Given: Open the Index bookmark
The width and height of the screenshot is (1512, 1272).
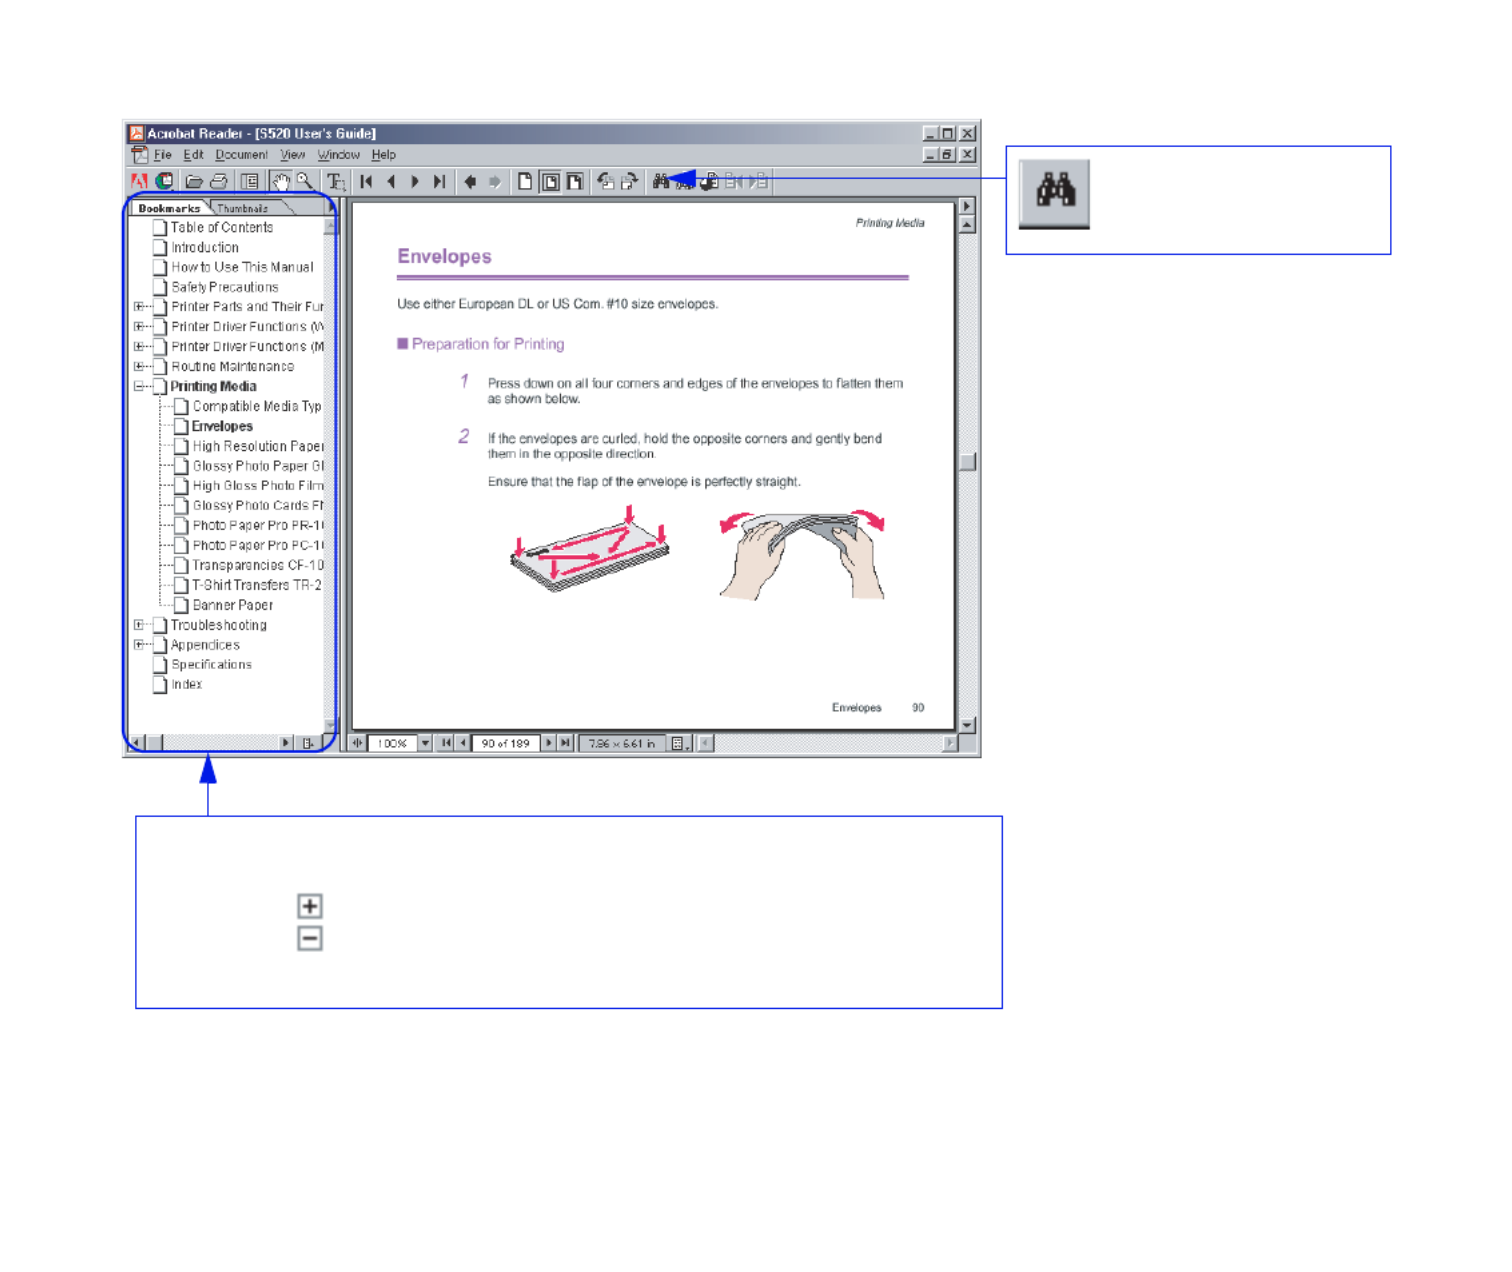Looking at the screenshot, I should [186, 684].
